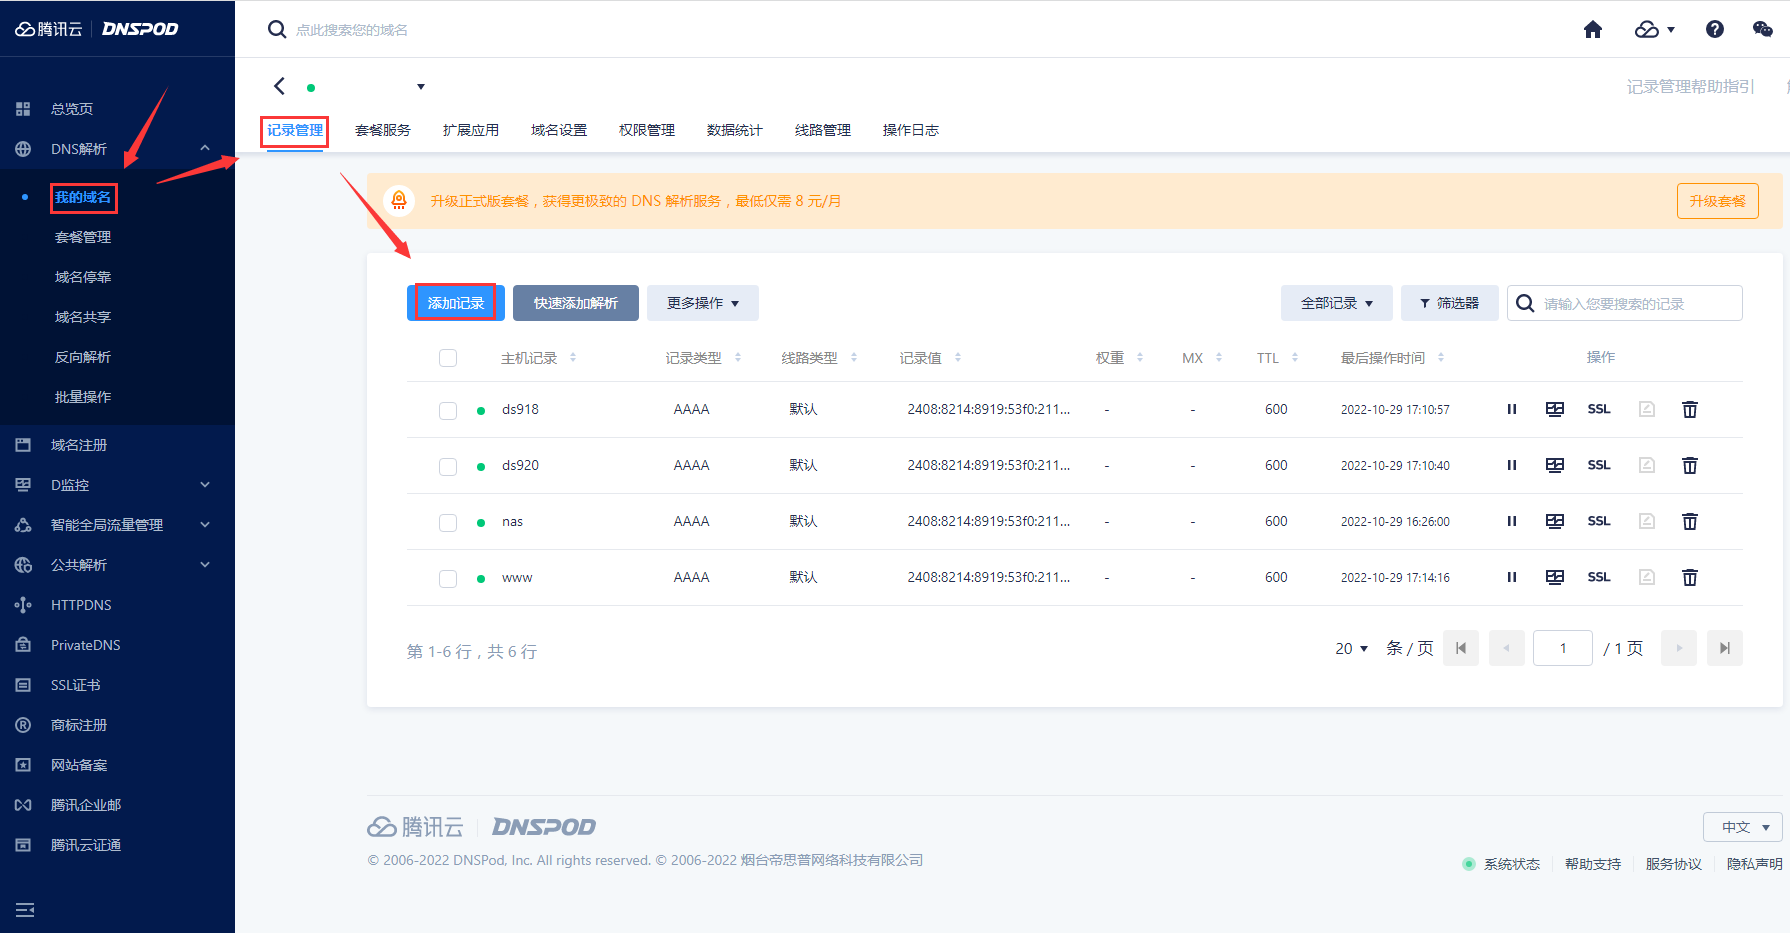The width and height of the screenshot is (1790, 933).
Task: Click the WeChat icon in top bar
Action: [x=1762, y=30]
